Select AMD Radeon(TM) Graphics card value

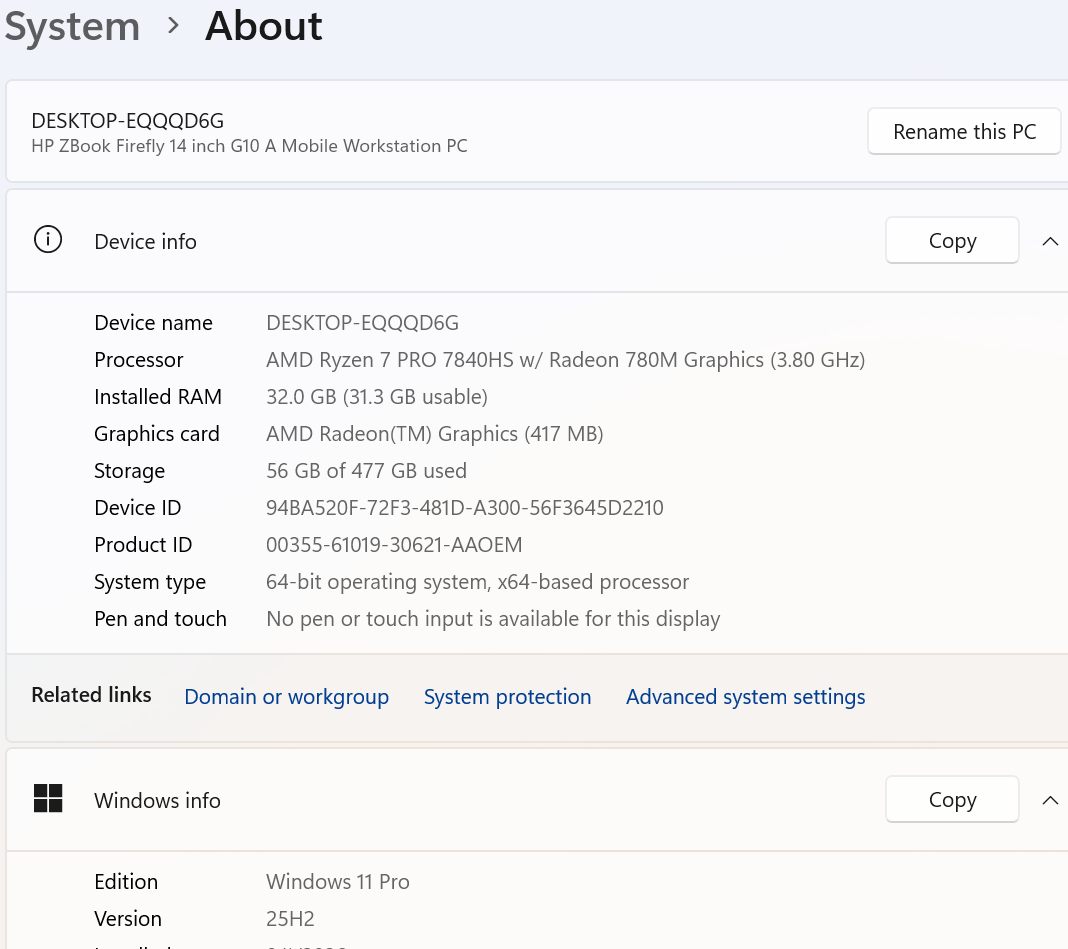[x=435, y=433]
